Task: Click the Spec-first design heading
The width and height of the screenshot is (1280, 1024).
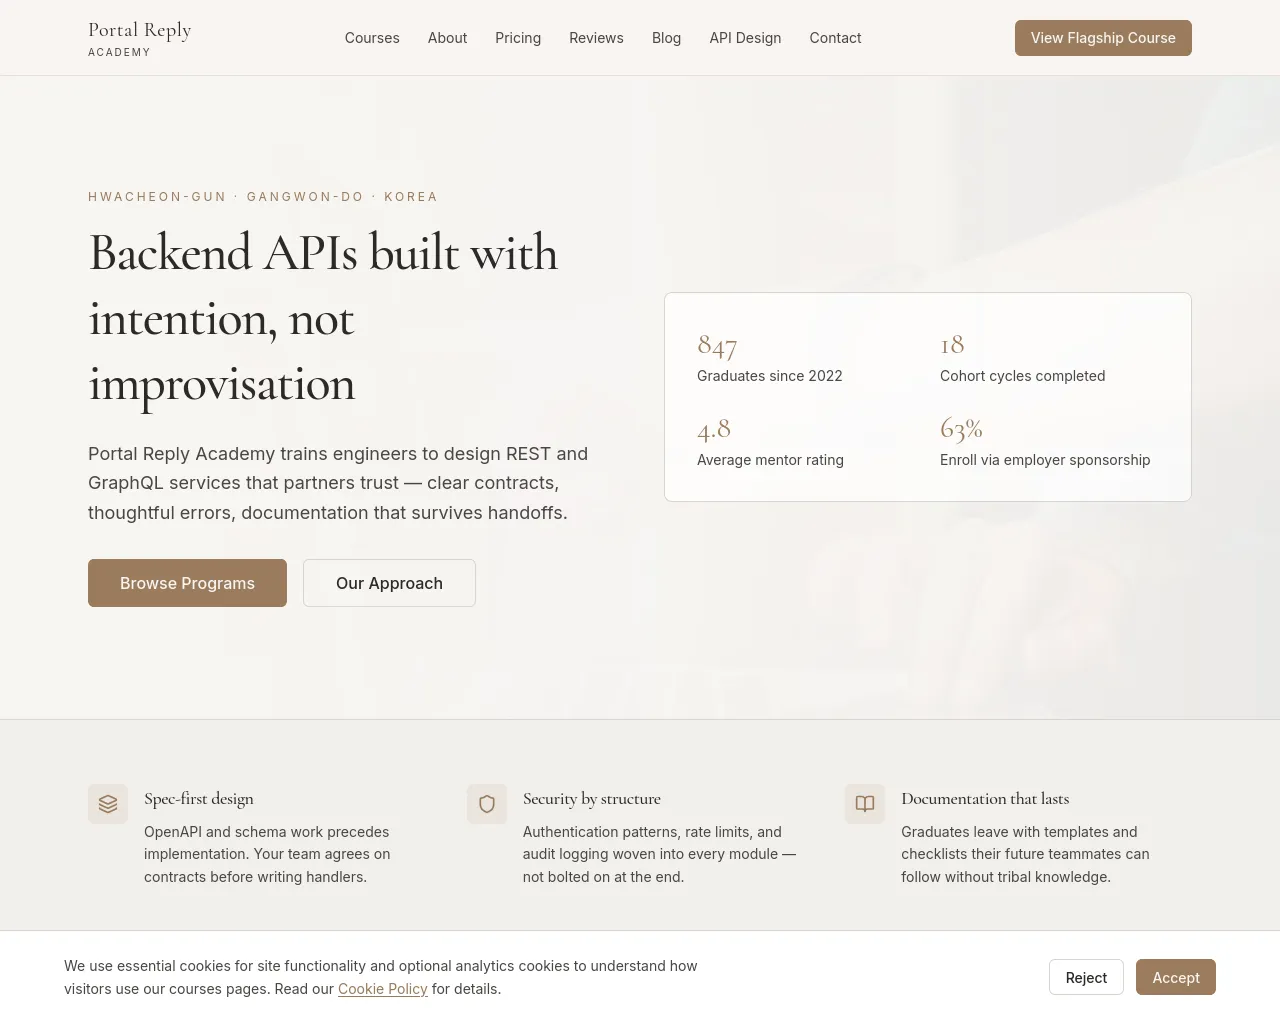Action: point(199,798)
